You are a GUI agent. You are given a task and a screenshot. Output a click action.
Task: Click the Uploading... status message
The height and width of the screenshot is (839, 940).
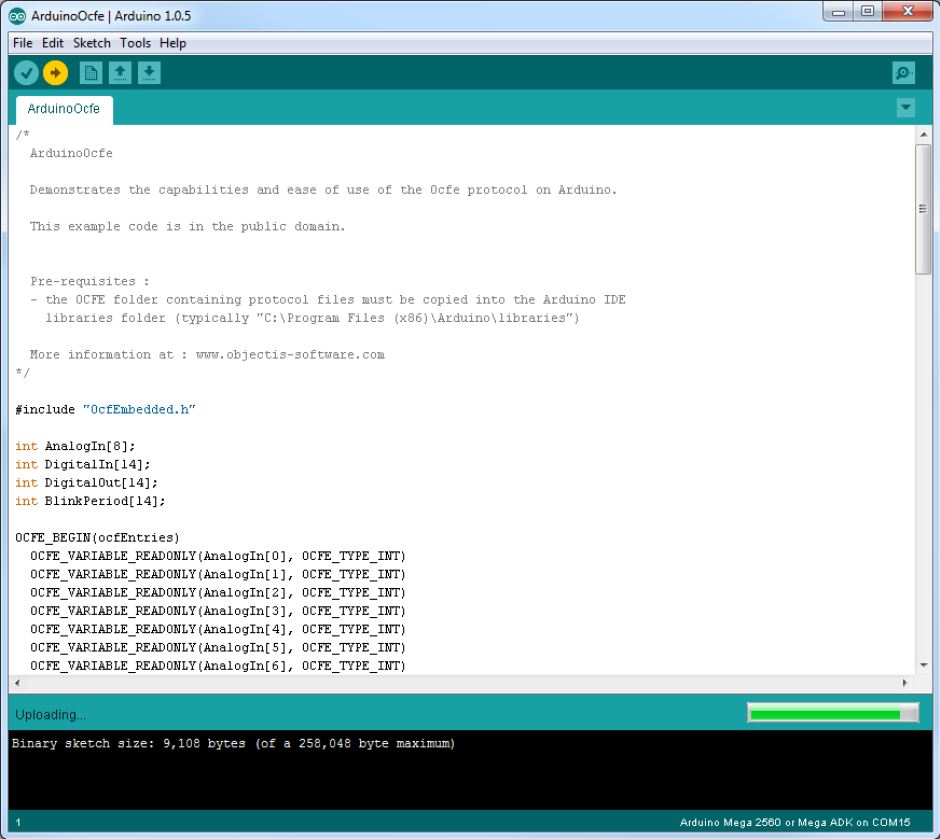[x=50, y=715]
